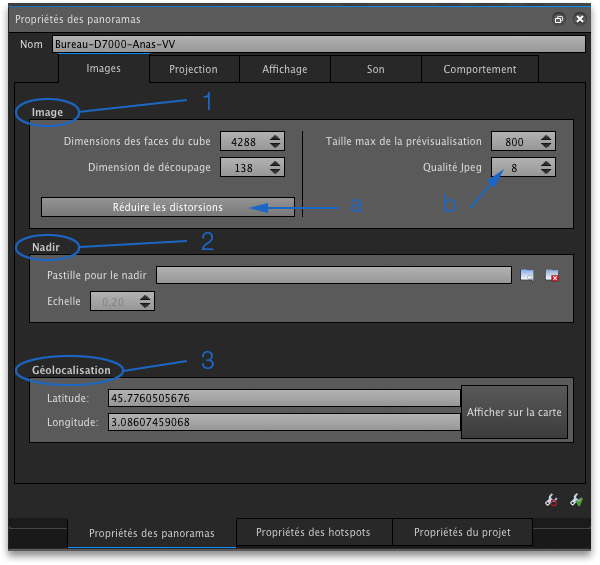Select Propriétés des hotspots bottom tab
Screen dimensions: 600x565
point(313,532)
